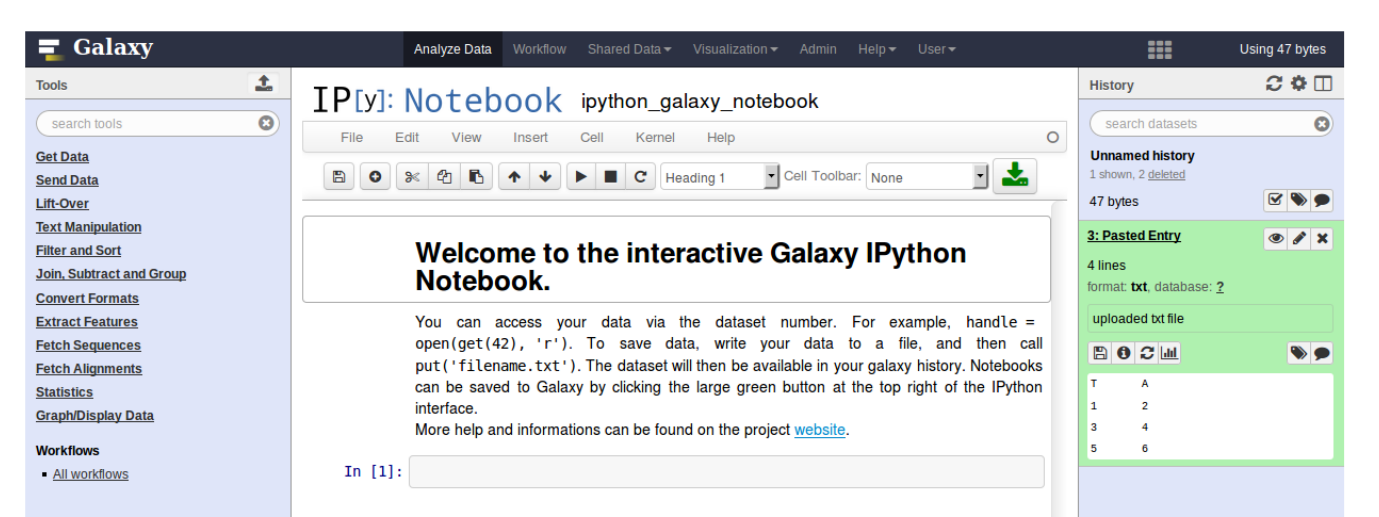Open the All workflows link

pyautogui.click(x=91, y=474)
